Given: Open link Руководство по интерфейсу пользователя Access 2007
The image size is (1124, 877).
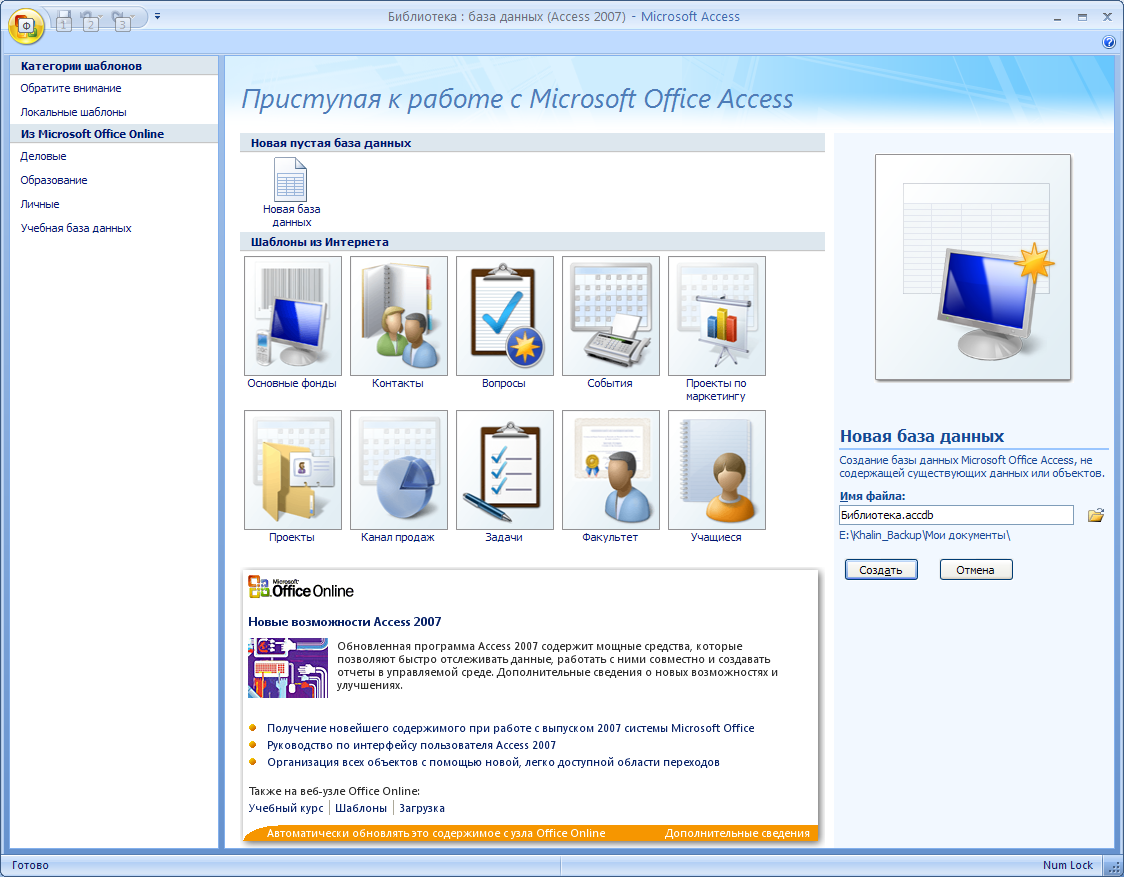Looking at the screenshot, I should point(411,745).
